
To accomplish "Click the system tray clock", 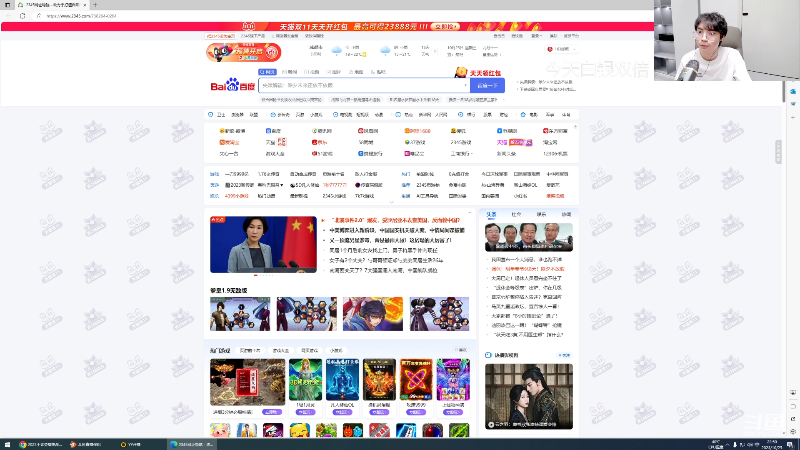I will click(771, 444).
